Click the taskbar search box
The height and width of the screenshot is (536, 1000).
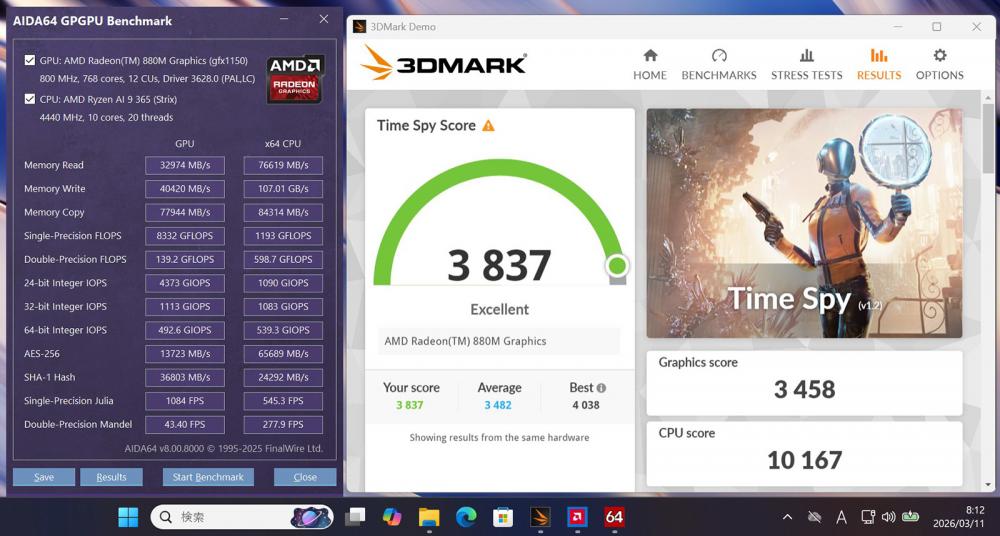242,516
